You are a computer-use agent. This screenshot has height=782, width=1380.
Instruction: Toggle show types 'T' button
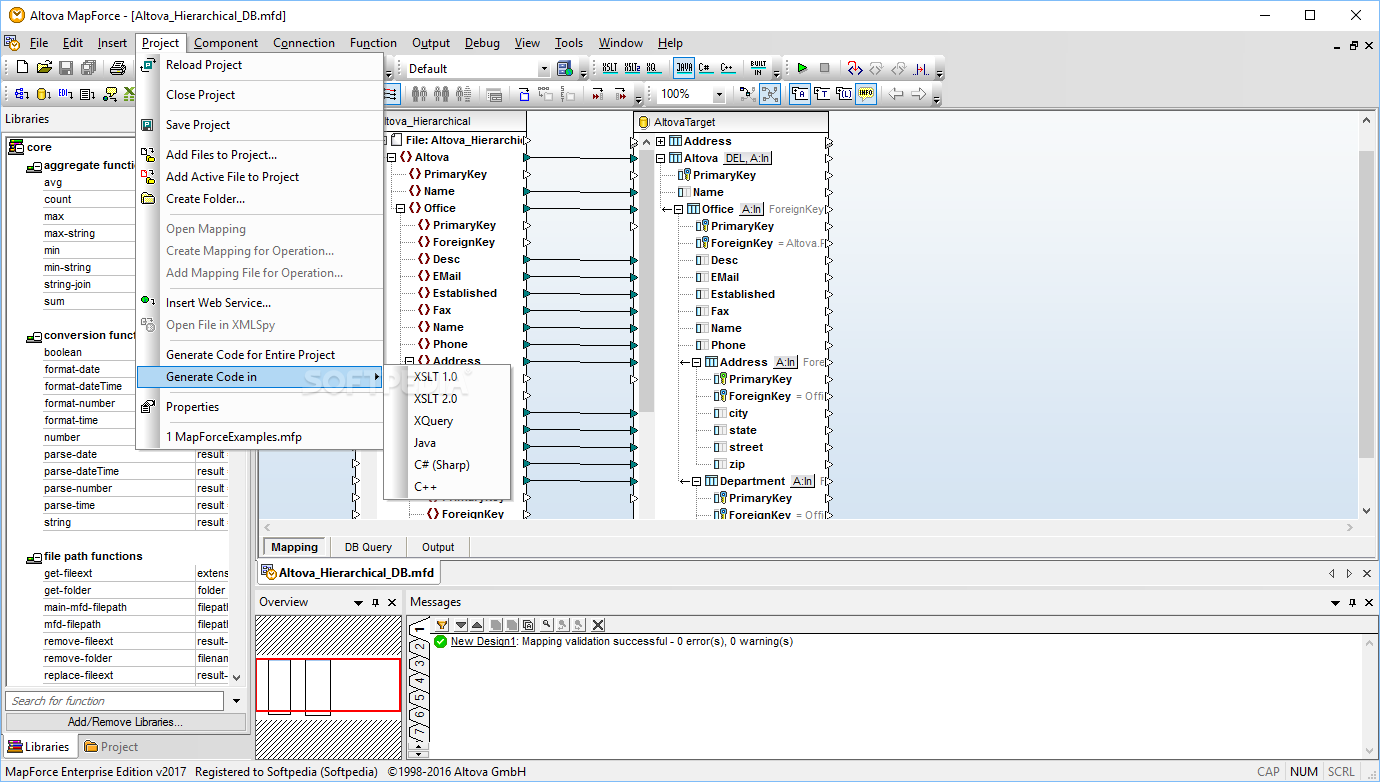823,94
